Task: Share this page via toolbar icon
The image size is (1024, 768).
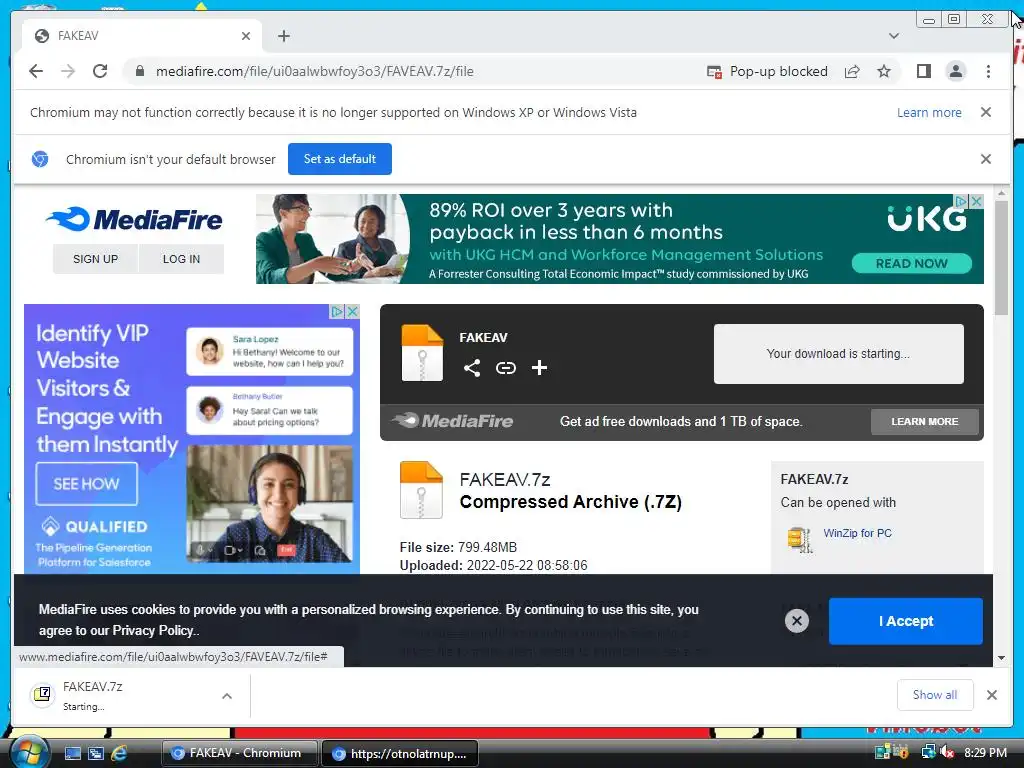Action: [x=852, y=71]
